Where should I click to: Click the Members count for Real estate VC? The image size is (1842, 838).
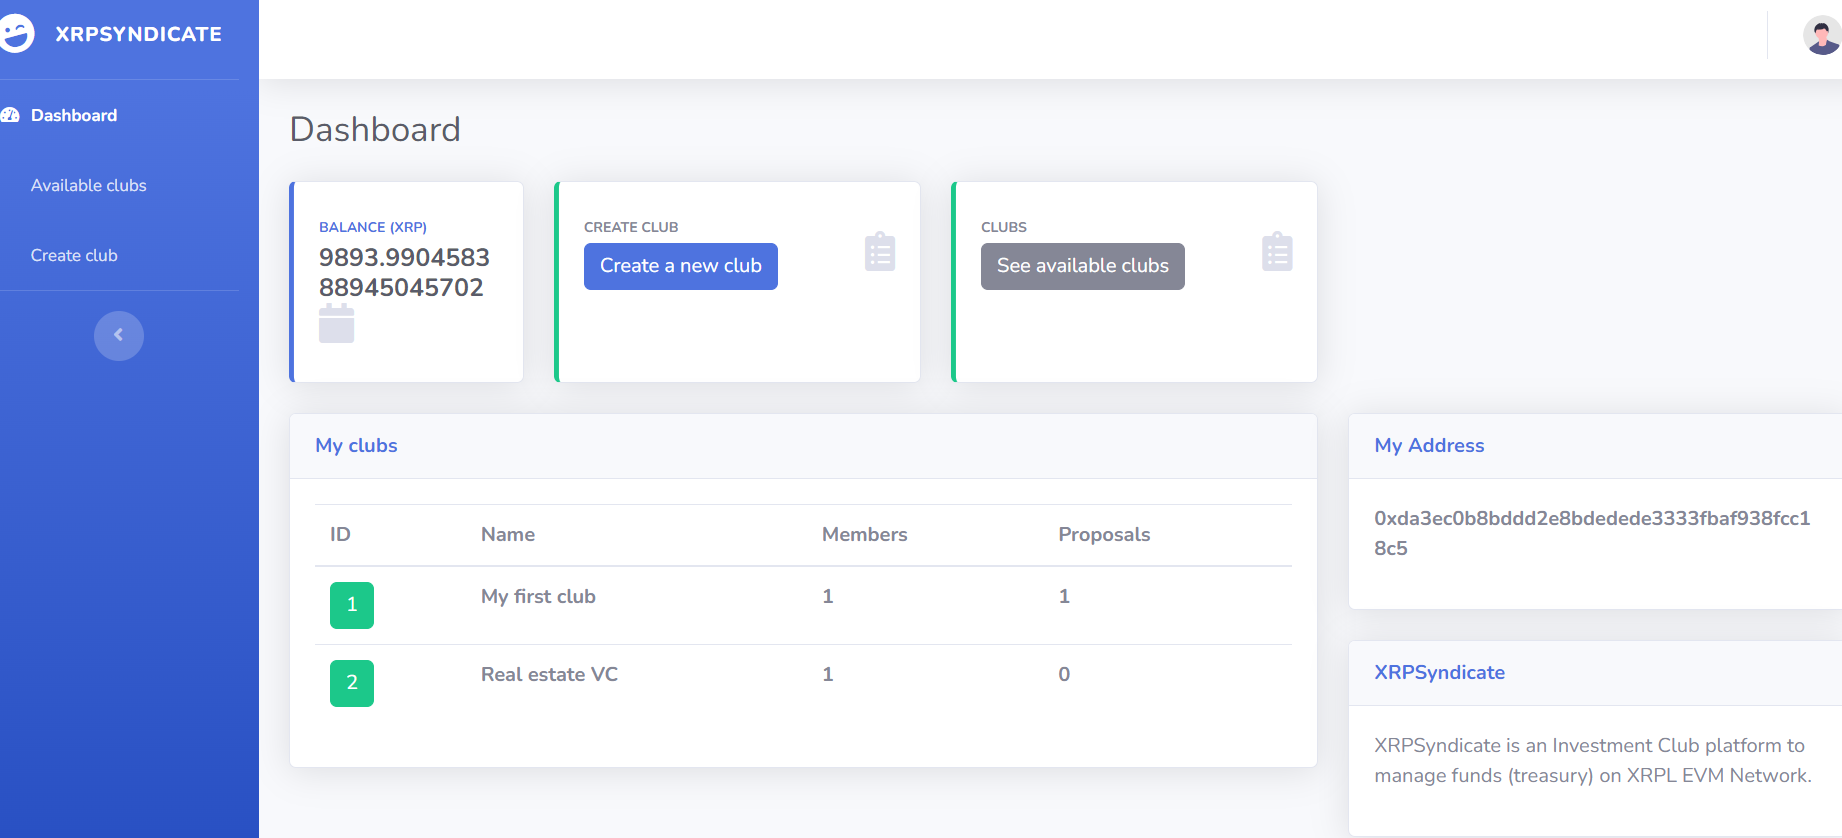point(828,674)
